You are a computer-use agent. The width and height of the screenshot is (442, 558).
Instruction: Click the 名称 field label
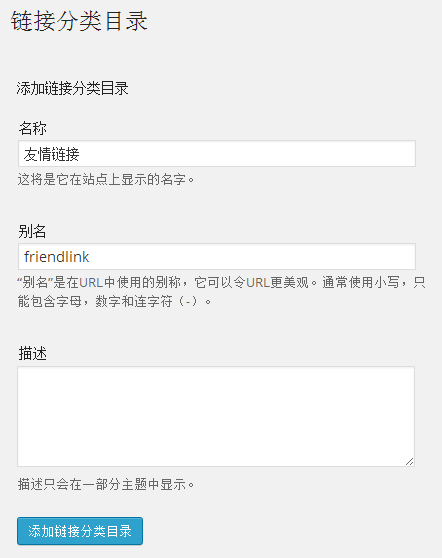(32, 128)
